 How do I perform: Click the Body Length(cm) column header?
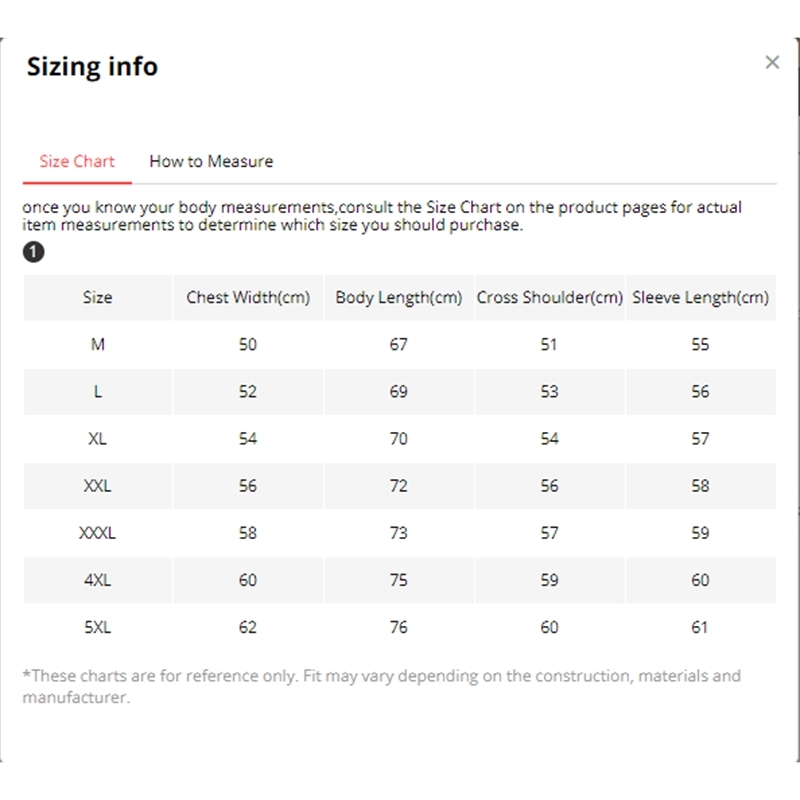coord(399,297)
